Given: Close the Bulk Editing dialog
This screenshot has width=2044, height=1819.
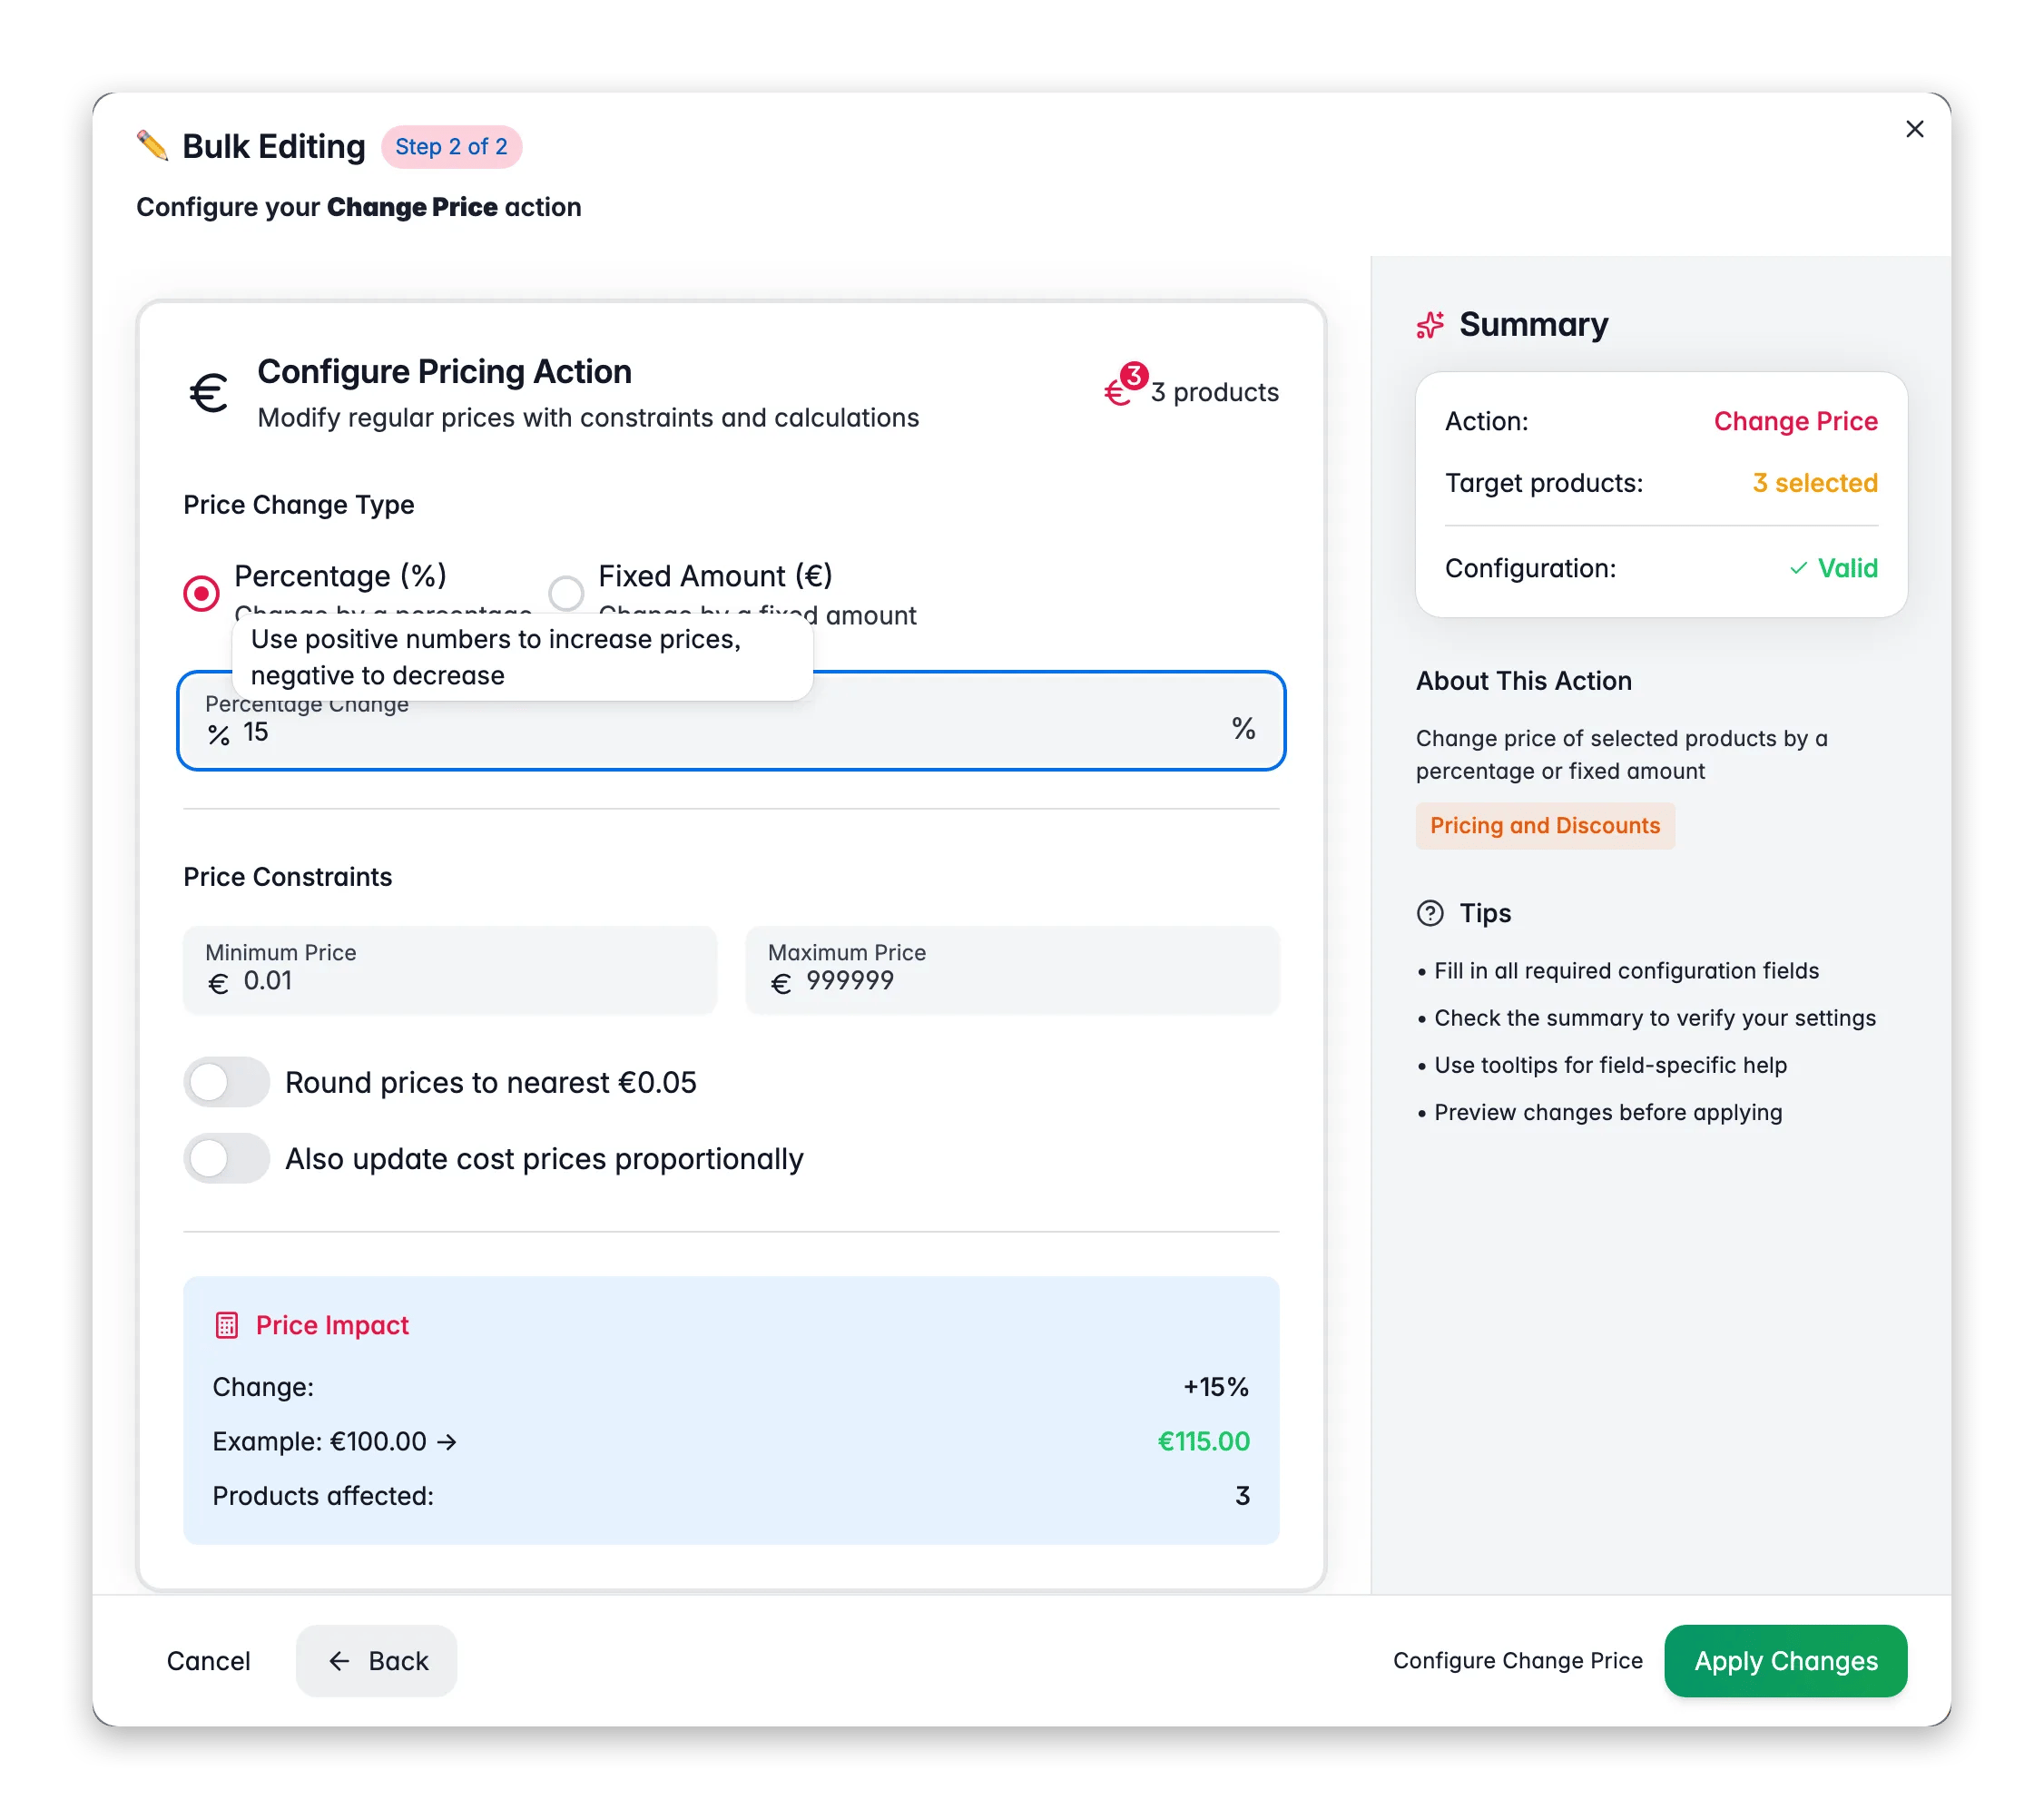Looking at the screenshot, I should (1914, 129).
